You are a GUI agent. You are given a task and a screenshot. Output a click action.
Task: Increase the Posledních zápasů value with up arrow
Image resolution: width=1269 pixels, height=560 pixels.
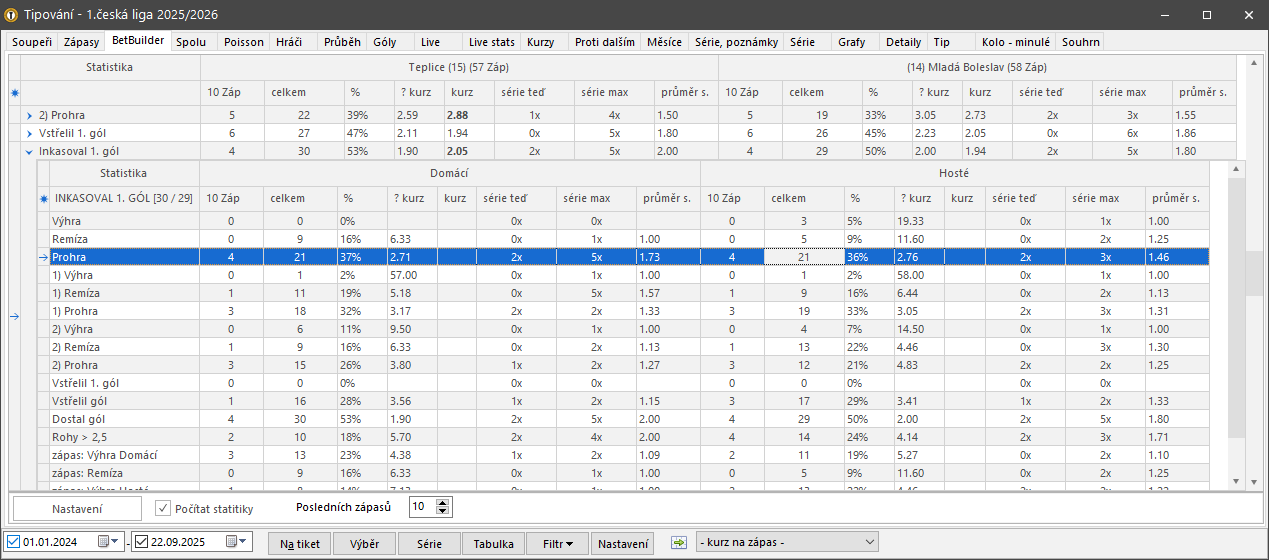[x=444, y=502]
